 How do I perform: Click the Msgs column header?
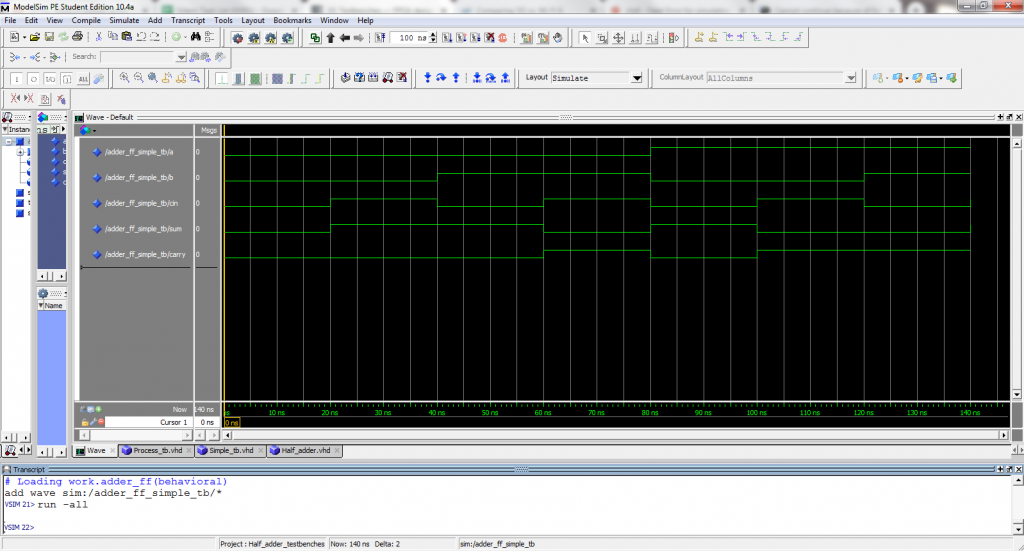click(208, 131)
